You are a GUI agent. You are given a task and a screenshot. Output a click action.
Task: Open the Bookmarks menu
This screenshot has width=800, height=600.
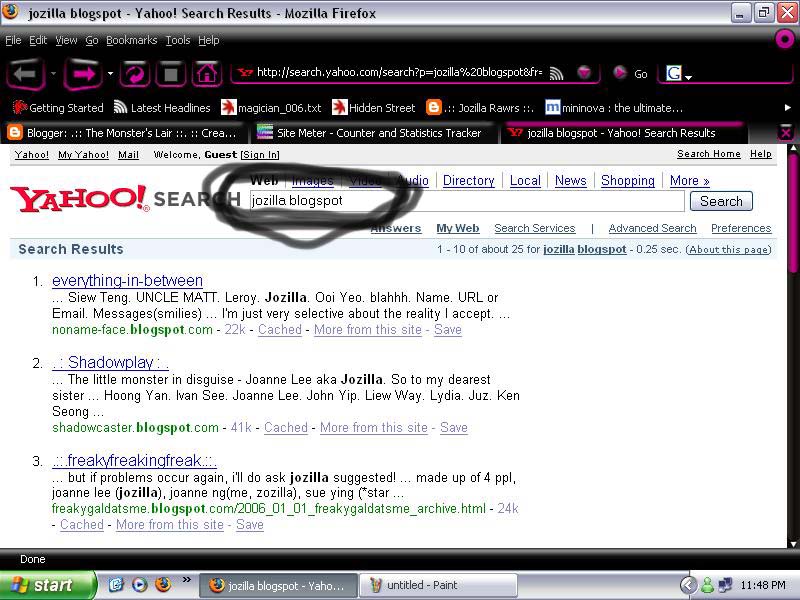(x=132, y=40)
